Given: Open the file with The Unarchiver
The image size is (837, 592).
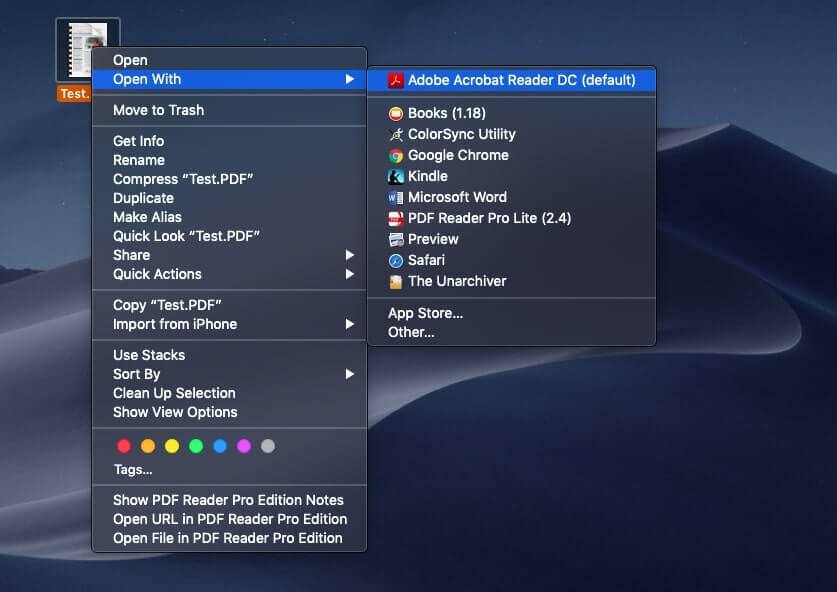Looking at the screenshot, I should coord(511,281).
